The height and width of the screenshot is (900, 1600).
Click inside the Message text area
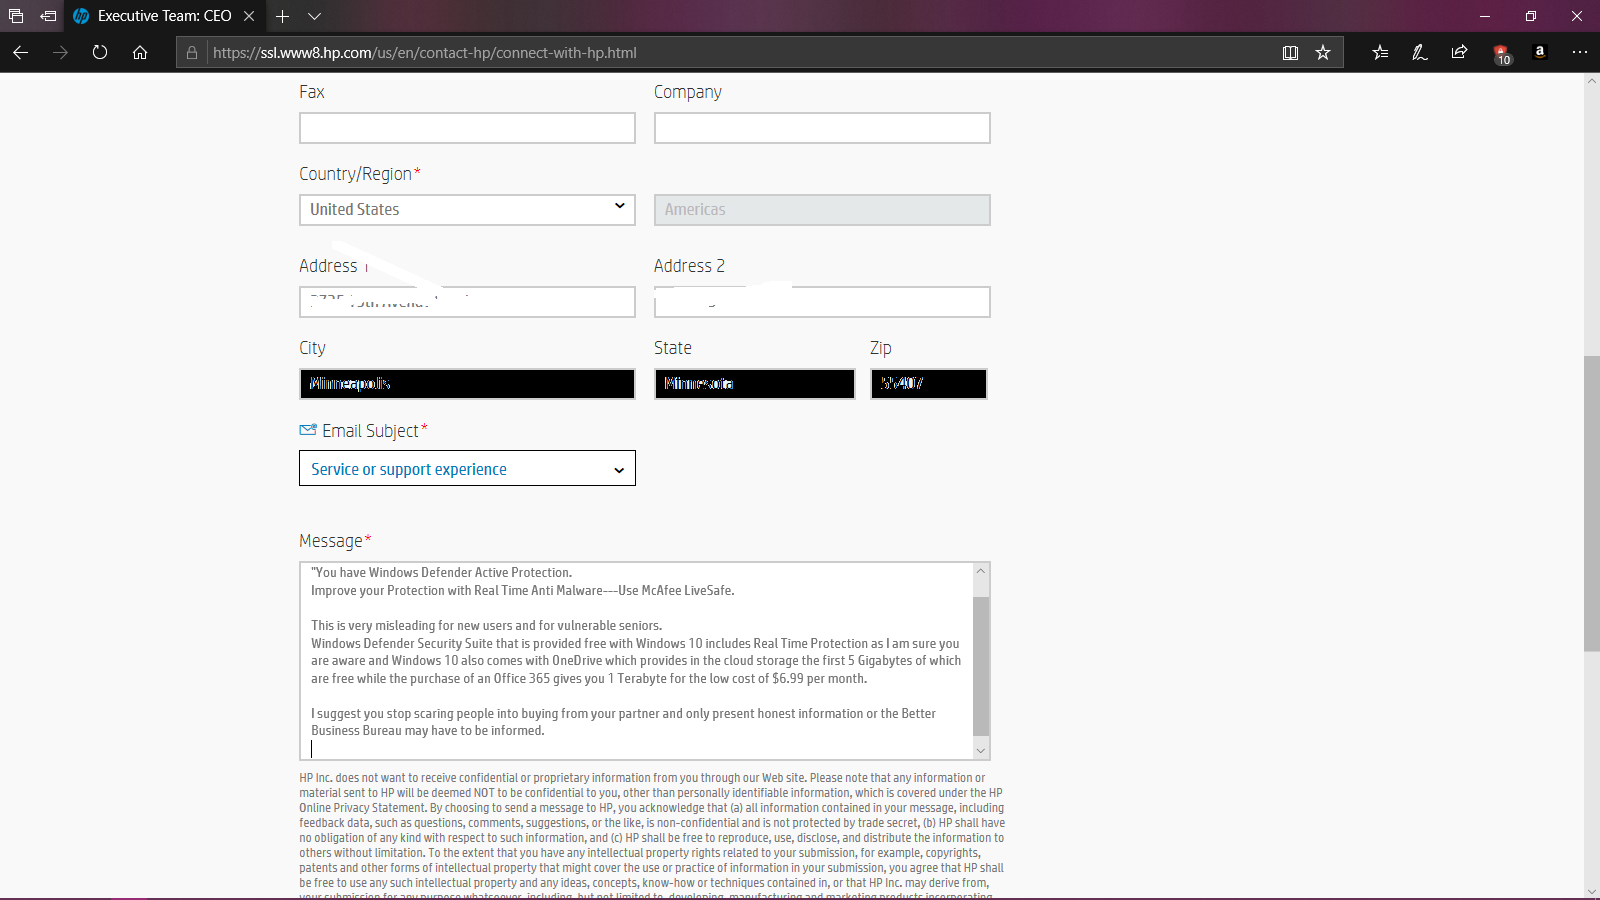[636, 661]
